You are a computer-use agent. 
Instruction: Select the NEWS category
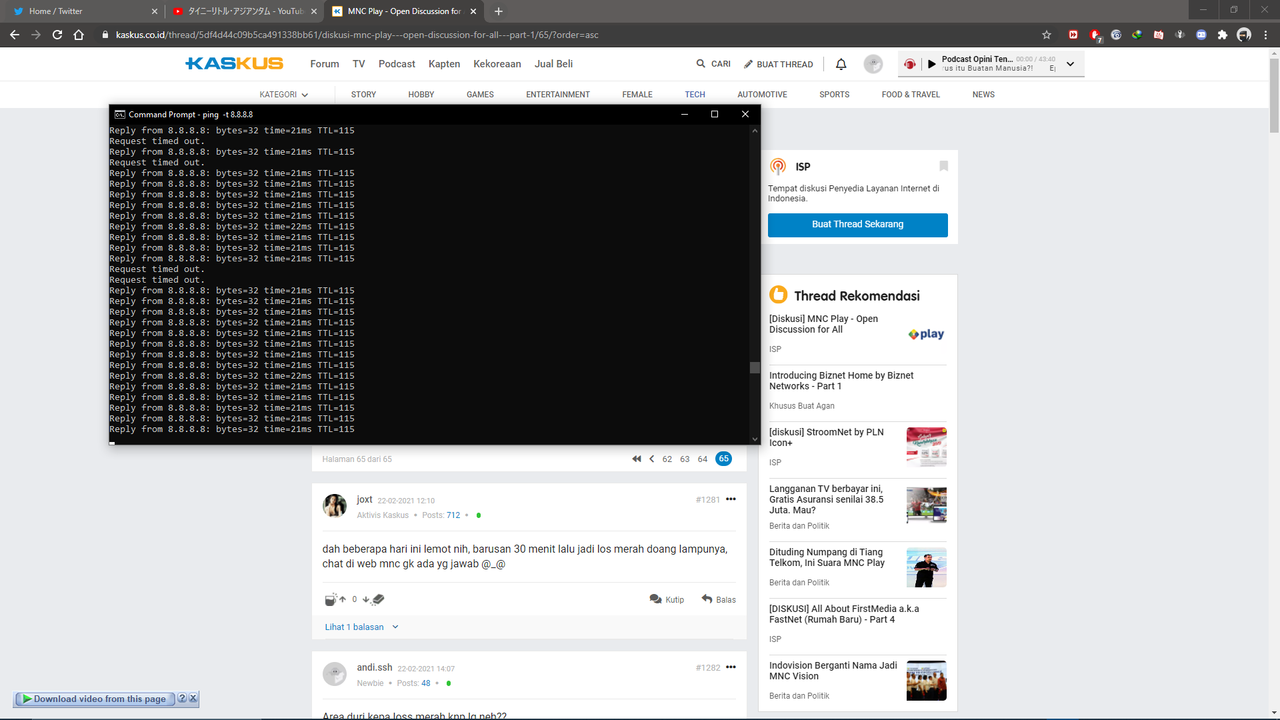(x=983, y=95)
